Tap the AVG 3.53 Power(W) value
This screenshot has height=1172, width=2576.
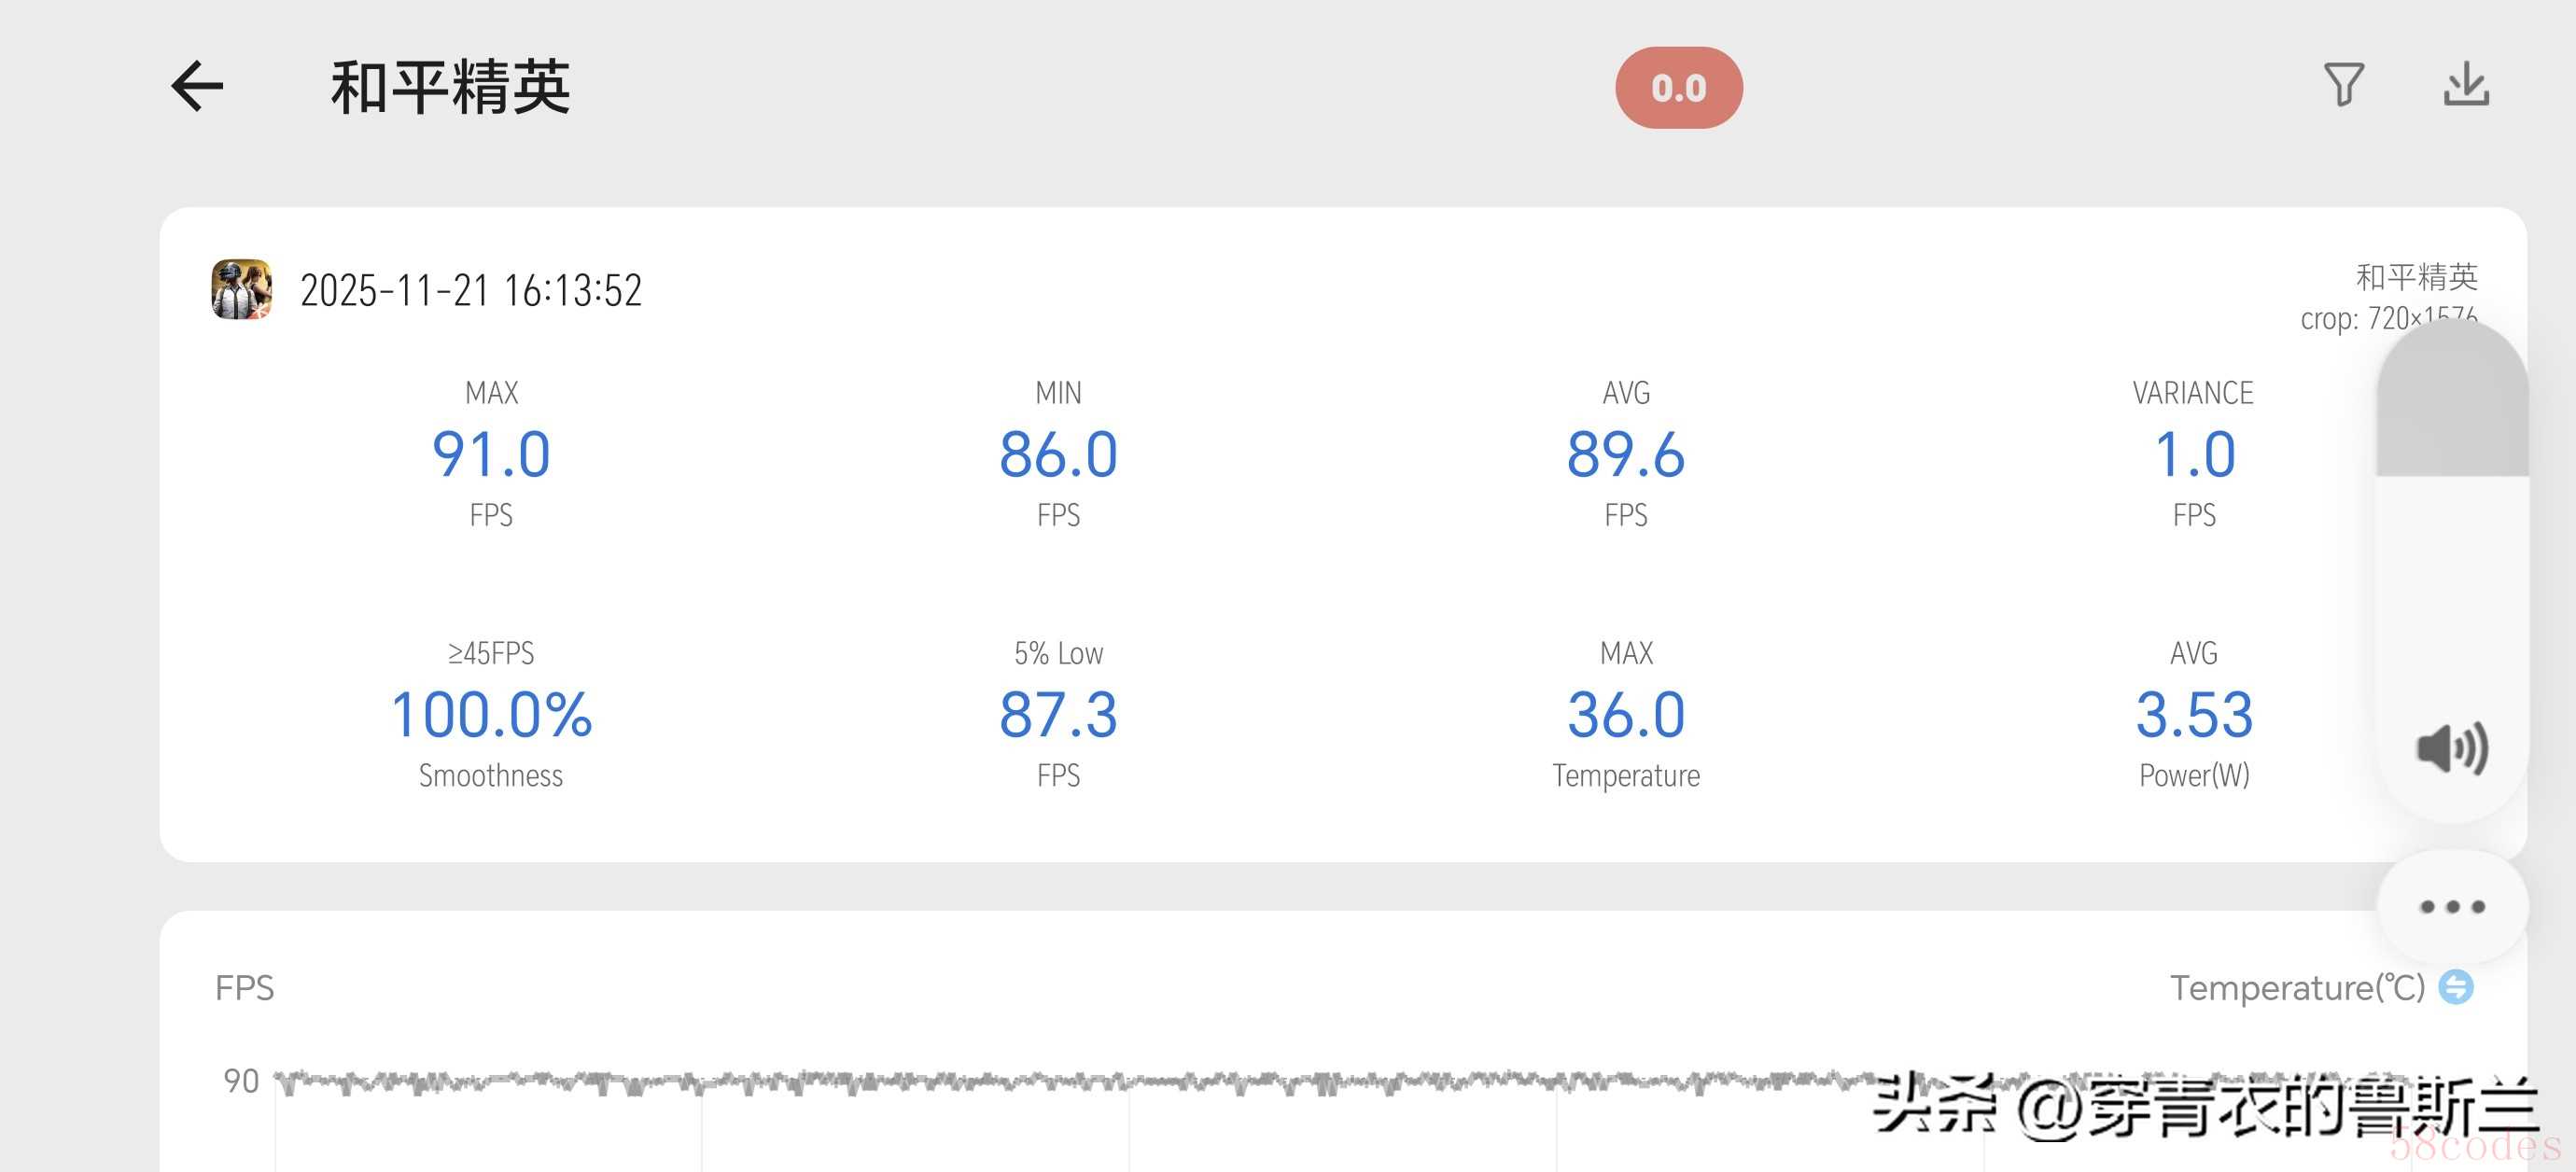[x=2194, y=714]
